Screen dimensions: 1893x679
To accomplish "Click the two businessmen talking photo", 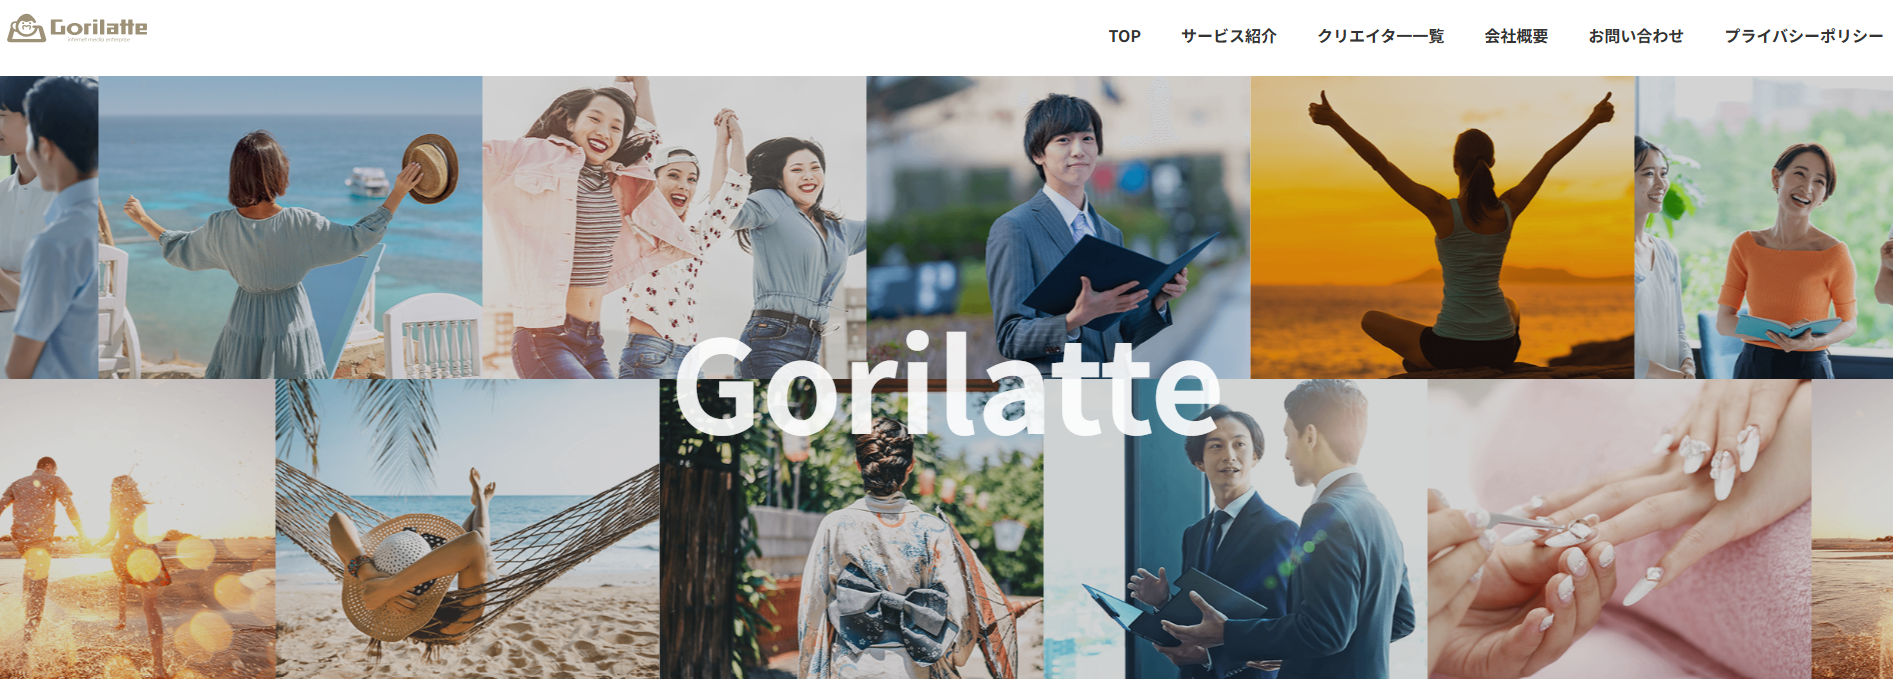I will pyautogui.click(x=1235, y=529).
